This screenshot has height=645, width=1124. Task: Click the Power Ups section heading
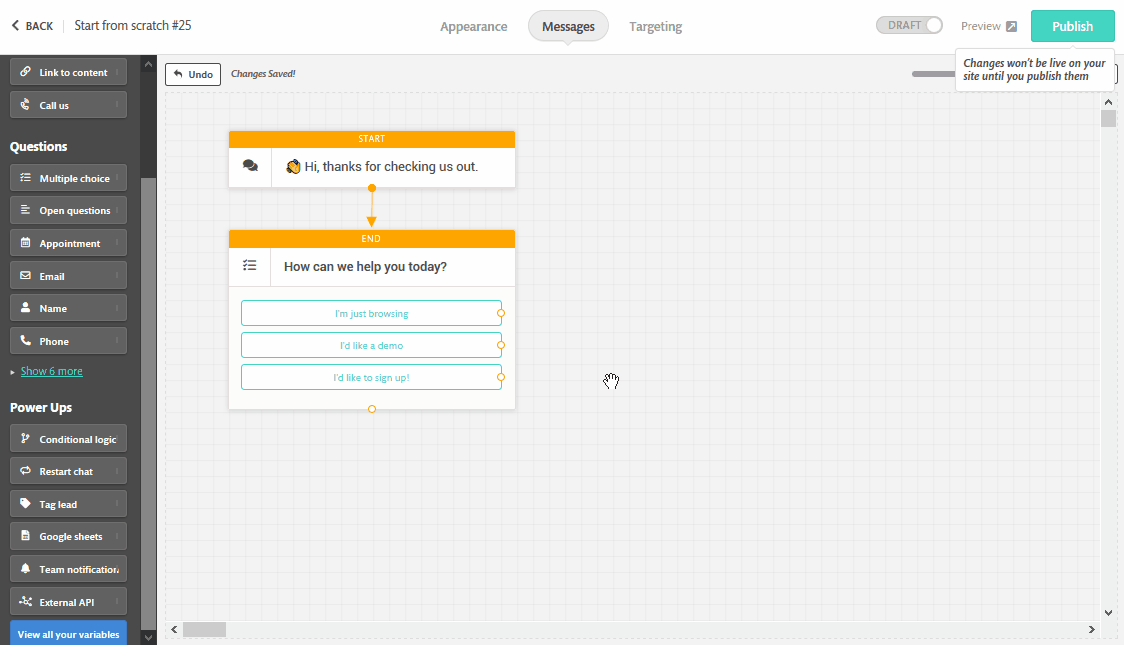[41, 407]
